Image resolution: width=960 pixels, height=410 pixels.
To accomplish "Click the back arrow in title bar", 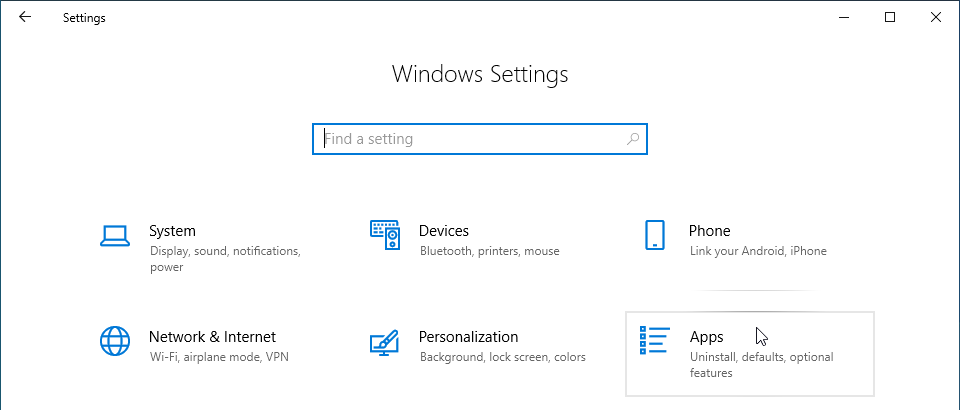I will (x=24, y=17).
